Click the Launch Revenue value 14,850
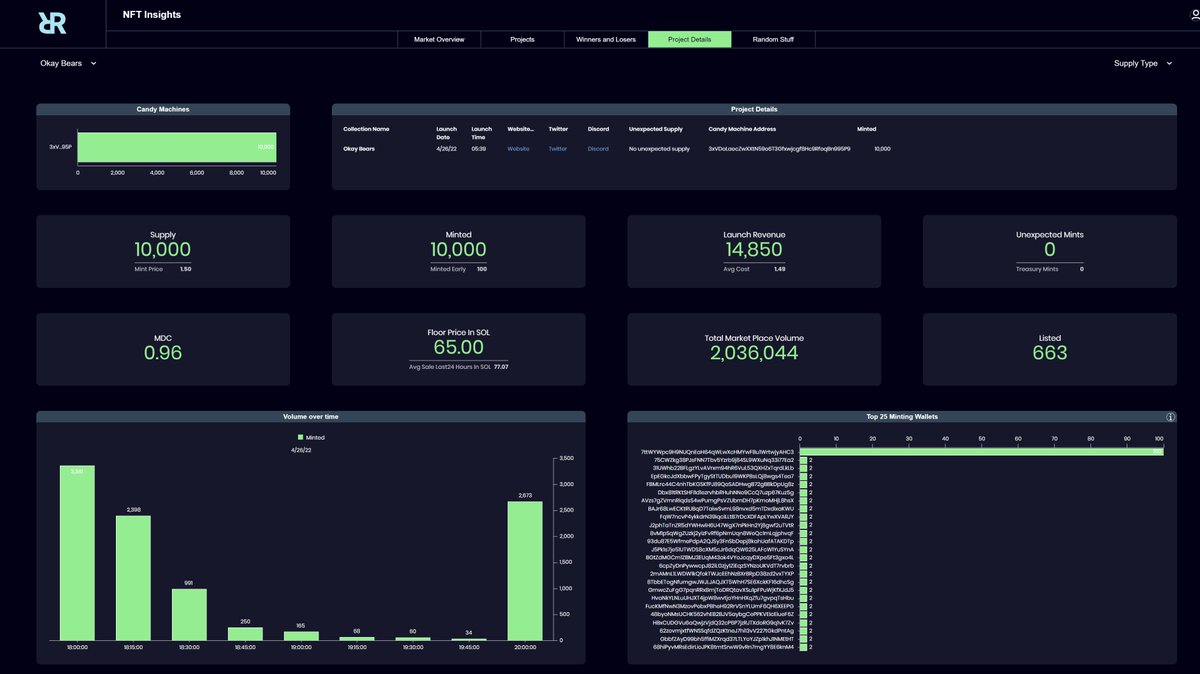The height and width of the screenshot is (674, 1200). (754, 250)
